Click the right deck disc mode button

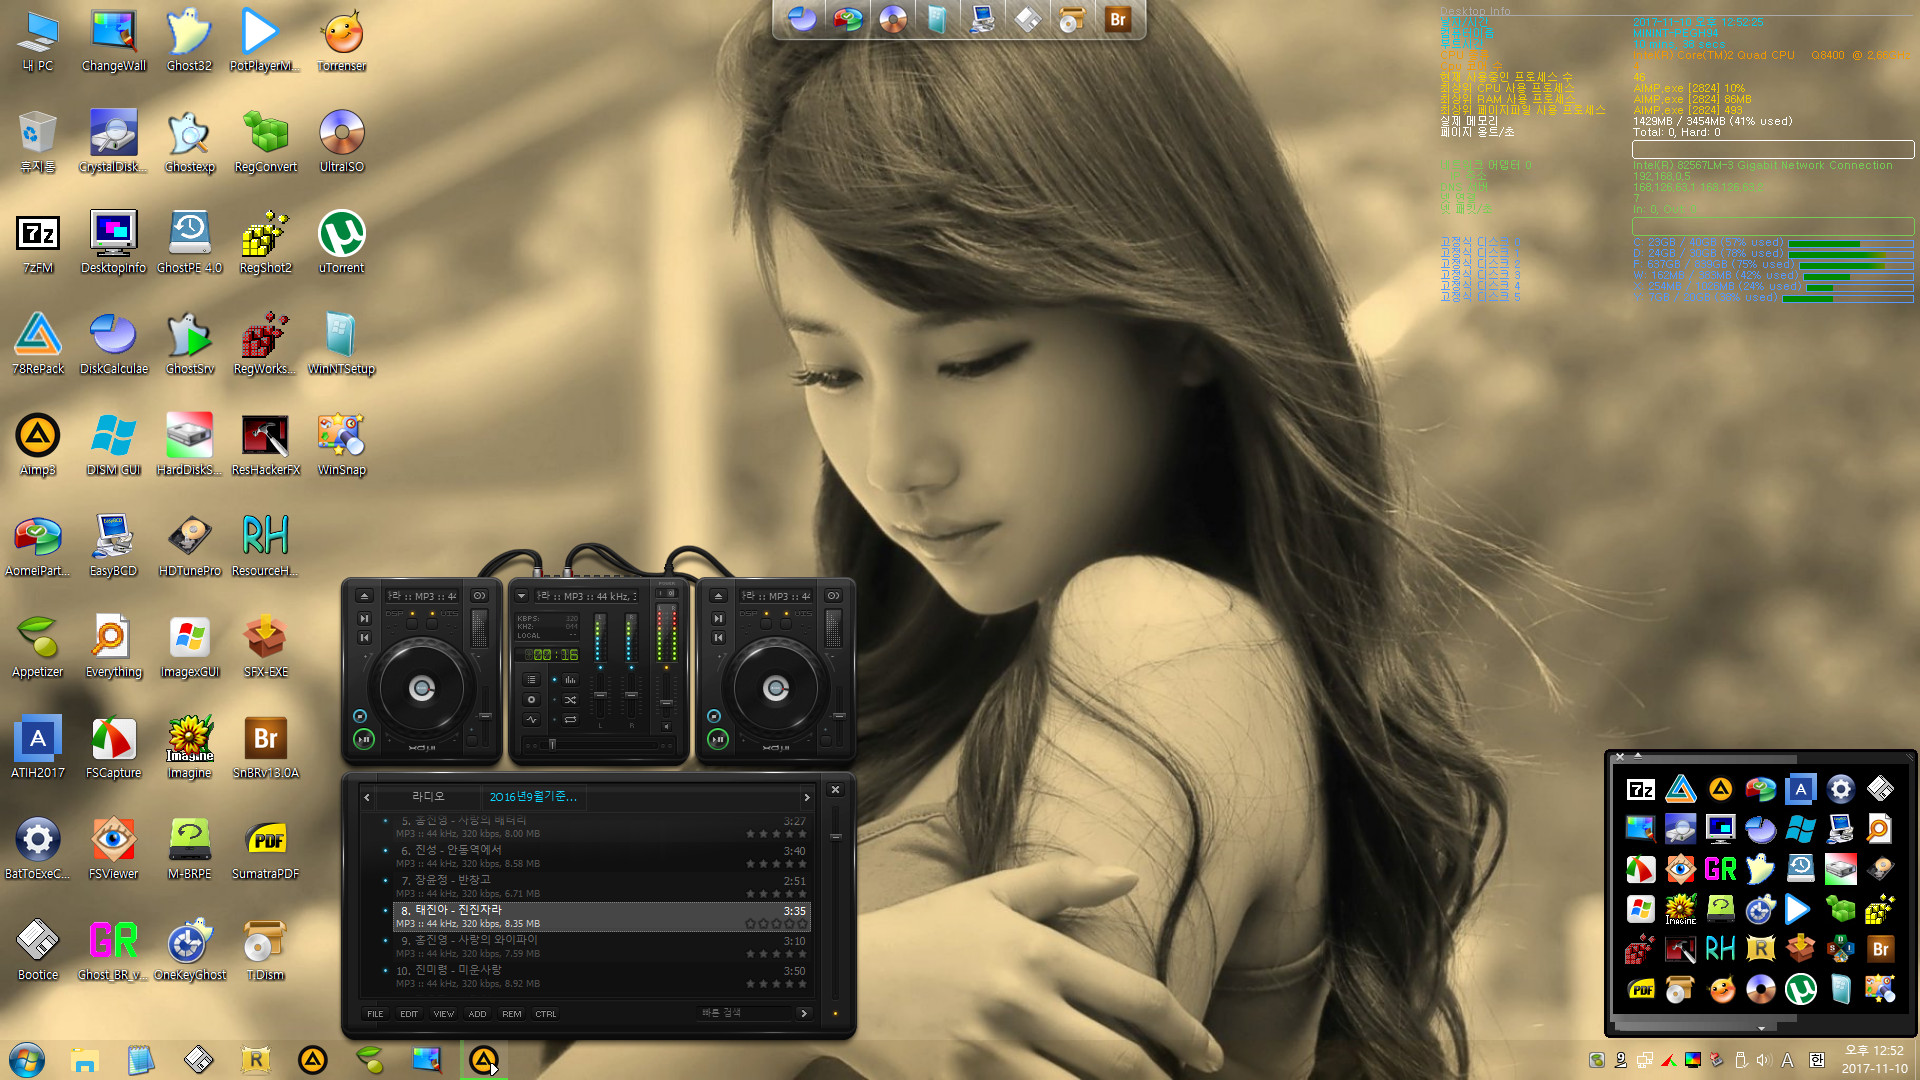[833, 596]
